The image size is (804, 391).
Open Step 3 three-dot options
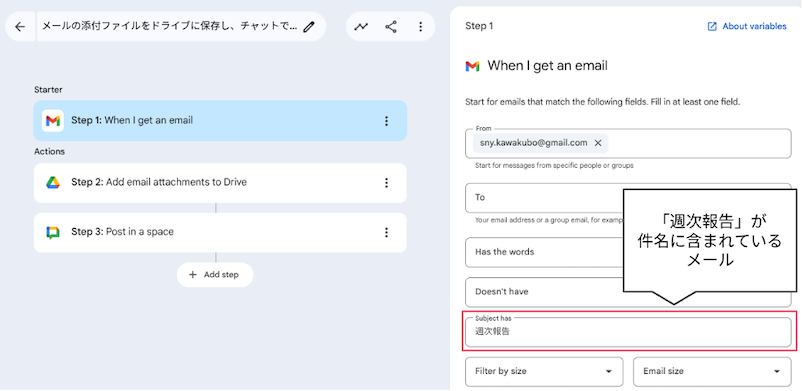[387, 232]
